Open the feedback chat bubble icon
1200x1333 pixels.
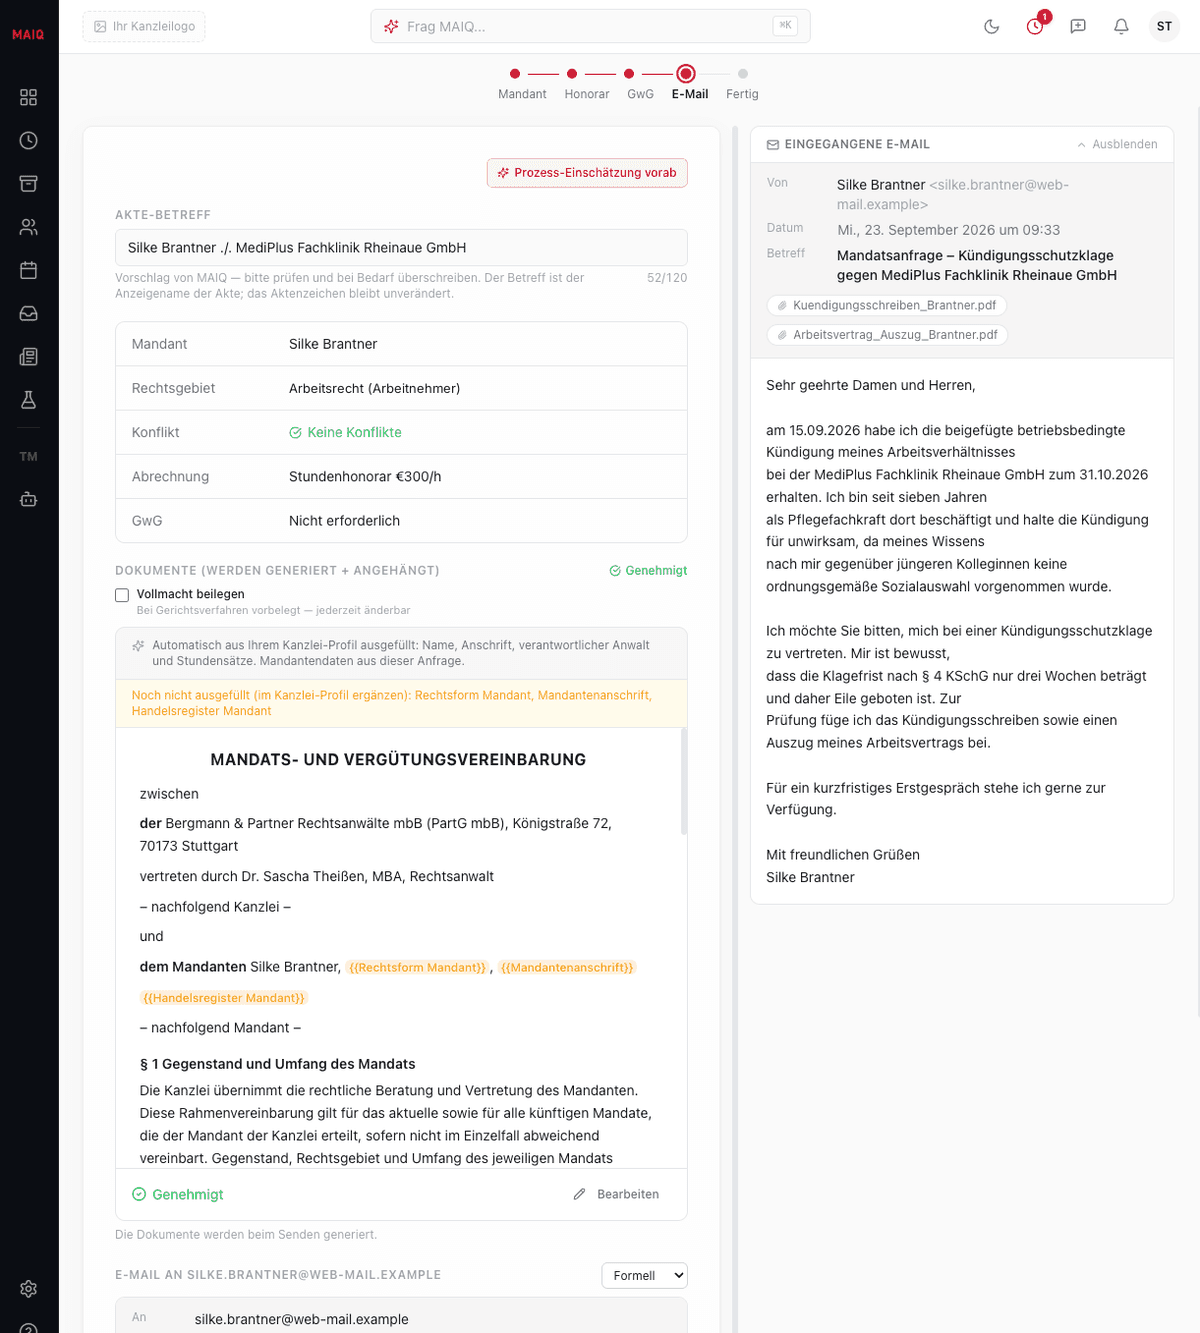1078,27
